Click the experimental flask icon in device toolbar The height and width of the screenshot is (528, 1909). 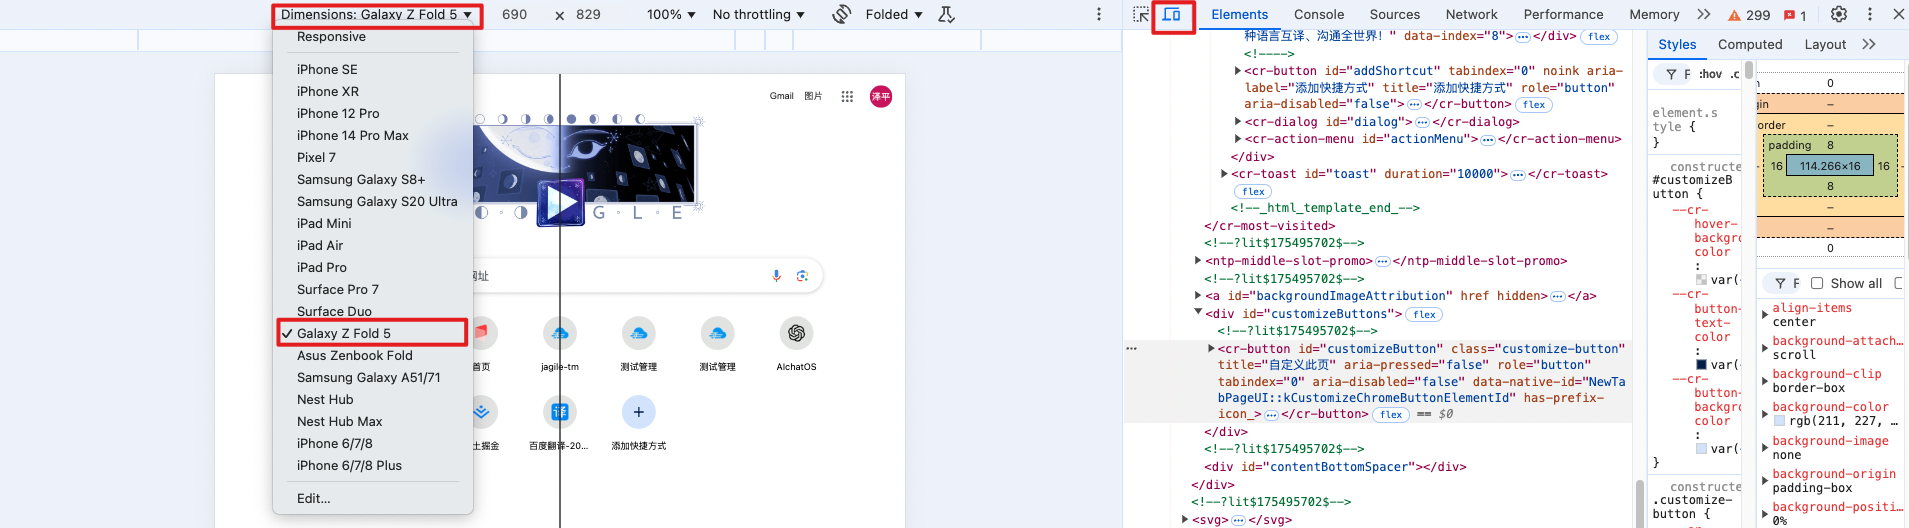point(946,14)
